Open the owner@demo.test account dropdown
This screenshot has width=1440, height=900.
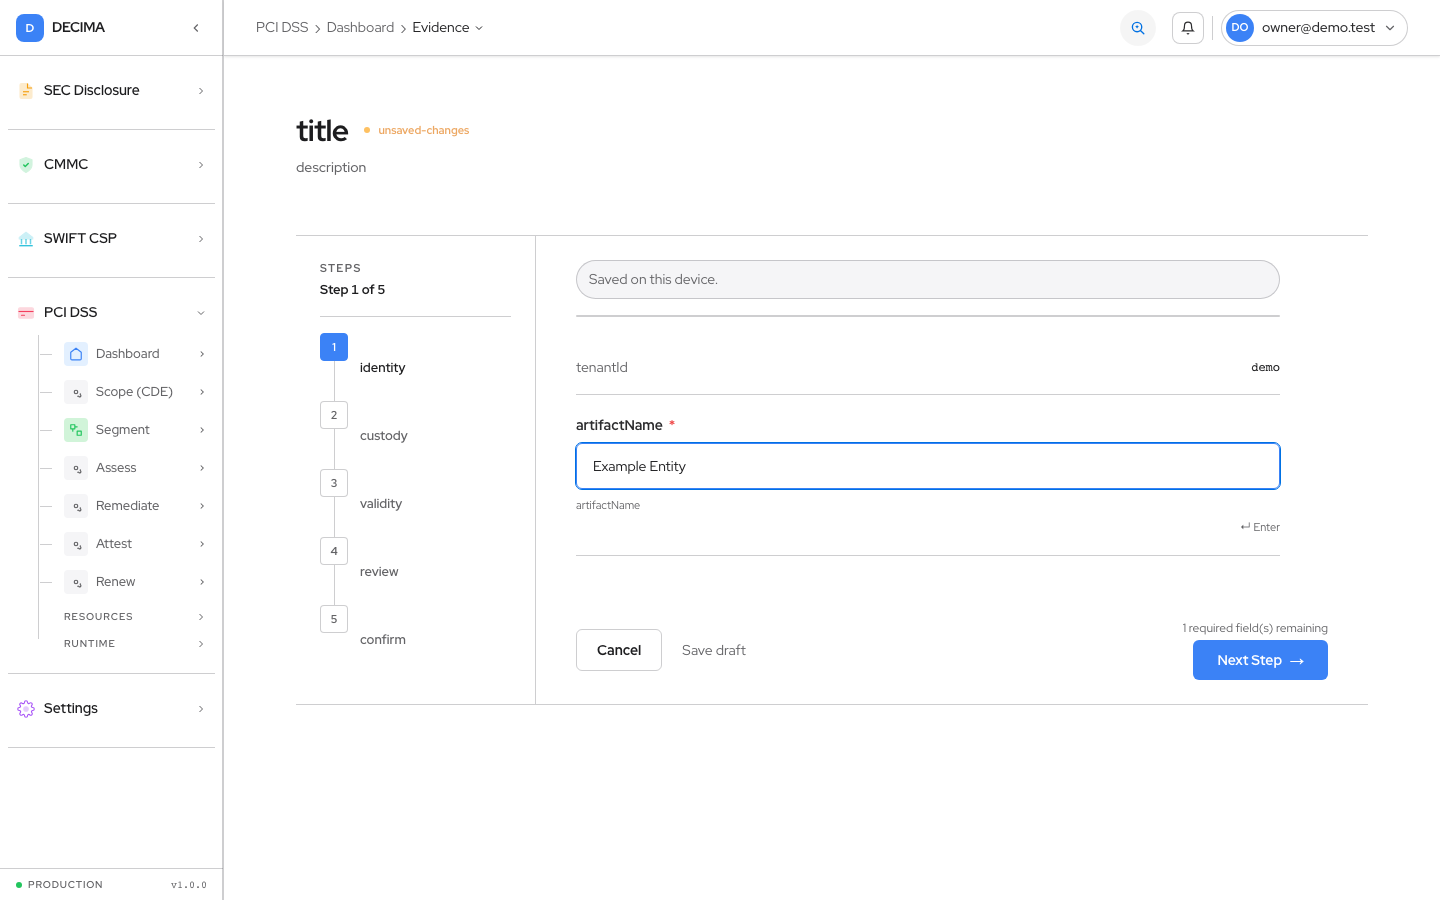coord(1314,28)
